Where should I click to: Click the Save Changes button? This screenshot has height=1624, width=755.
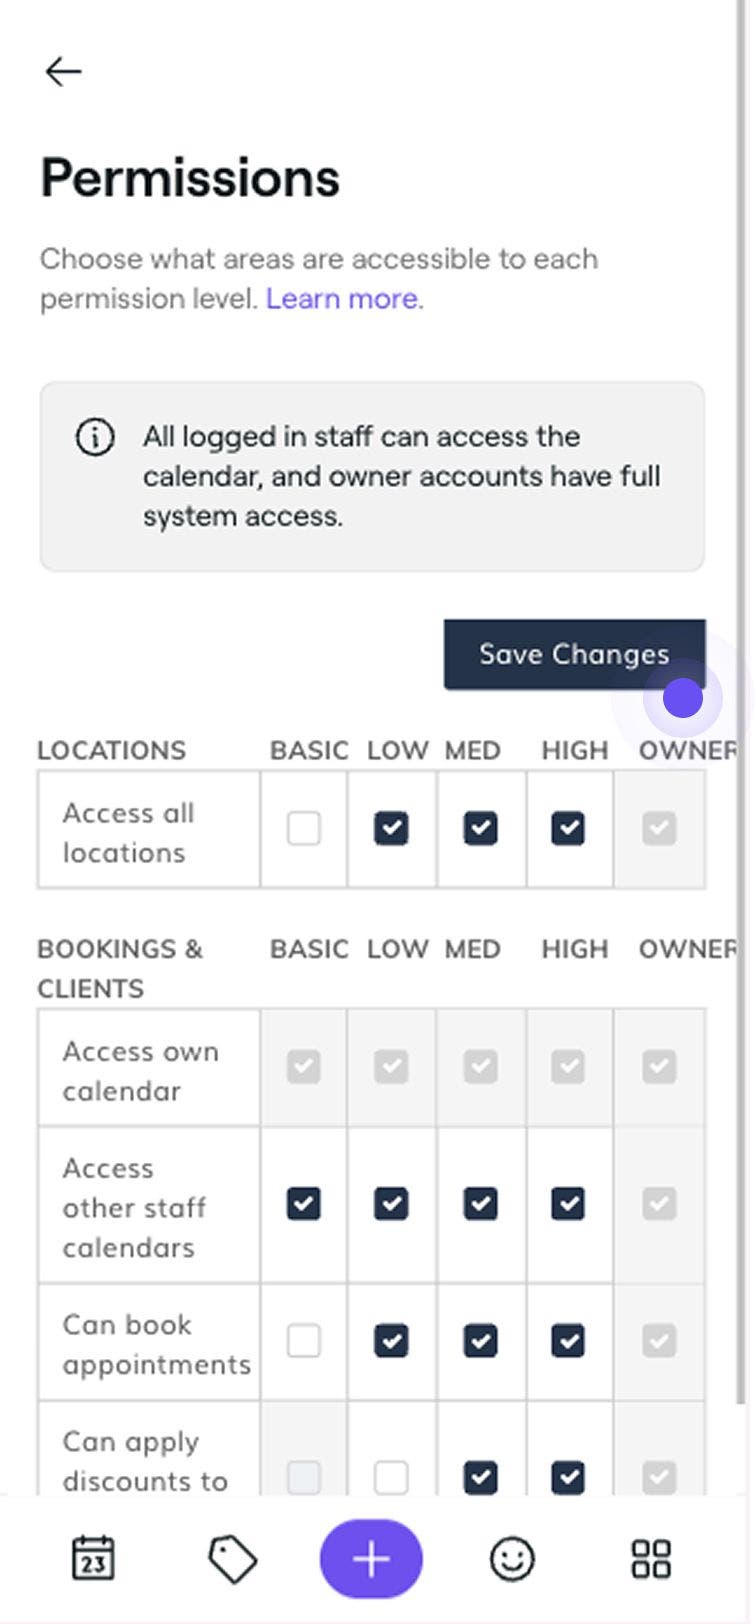point(574,654)
